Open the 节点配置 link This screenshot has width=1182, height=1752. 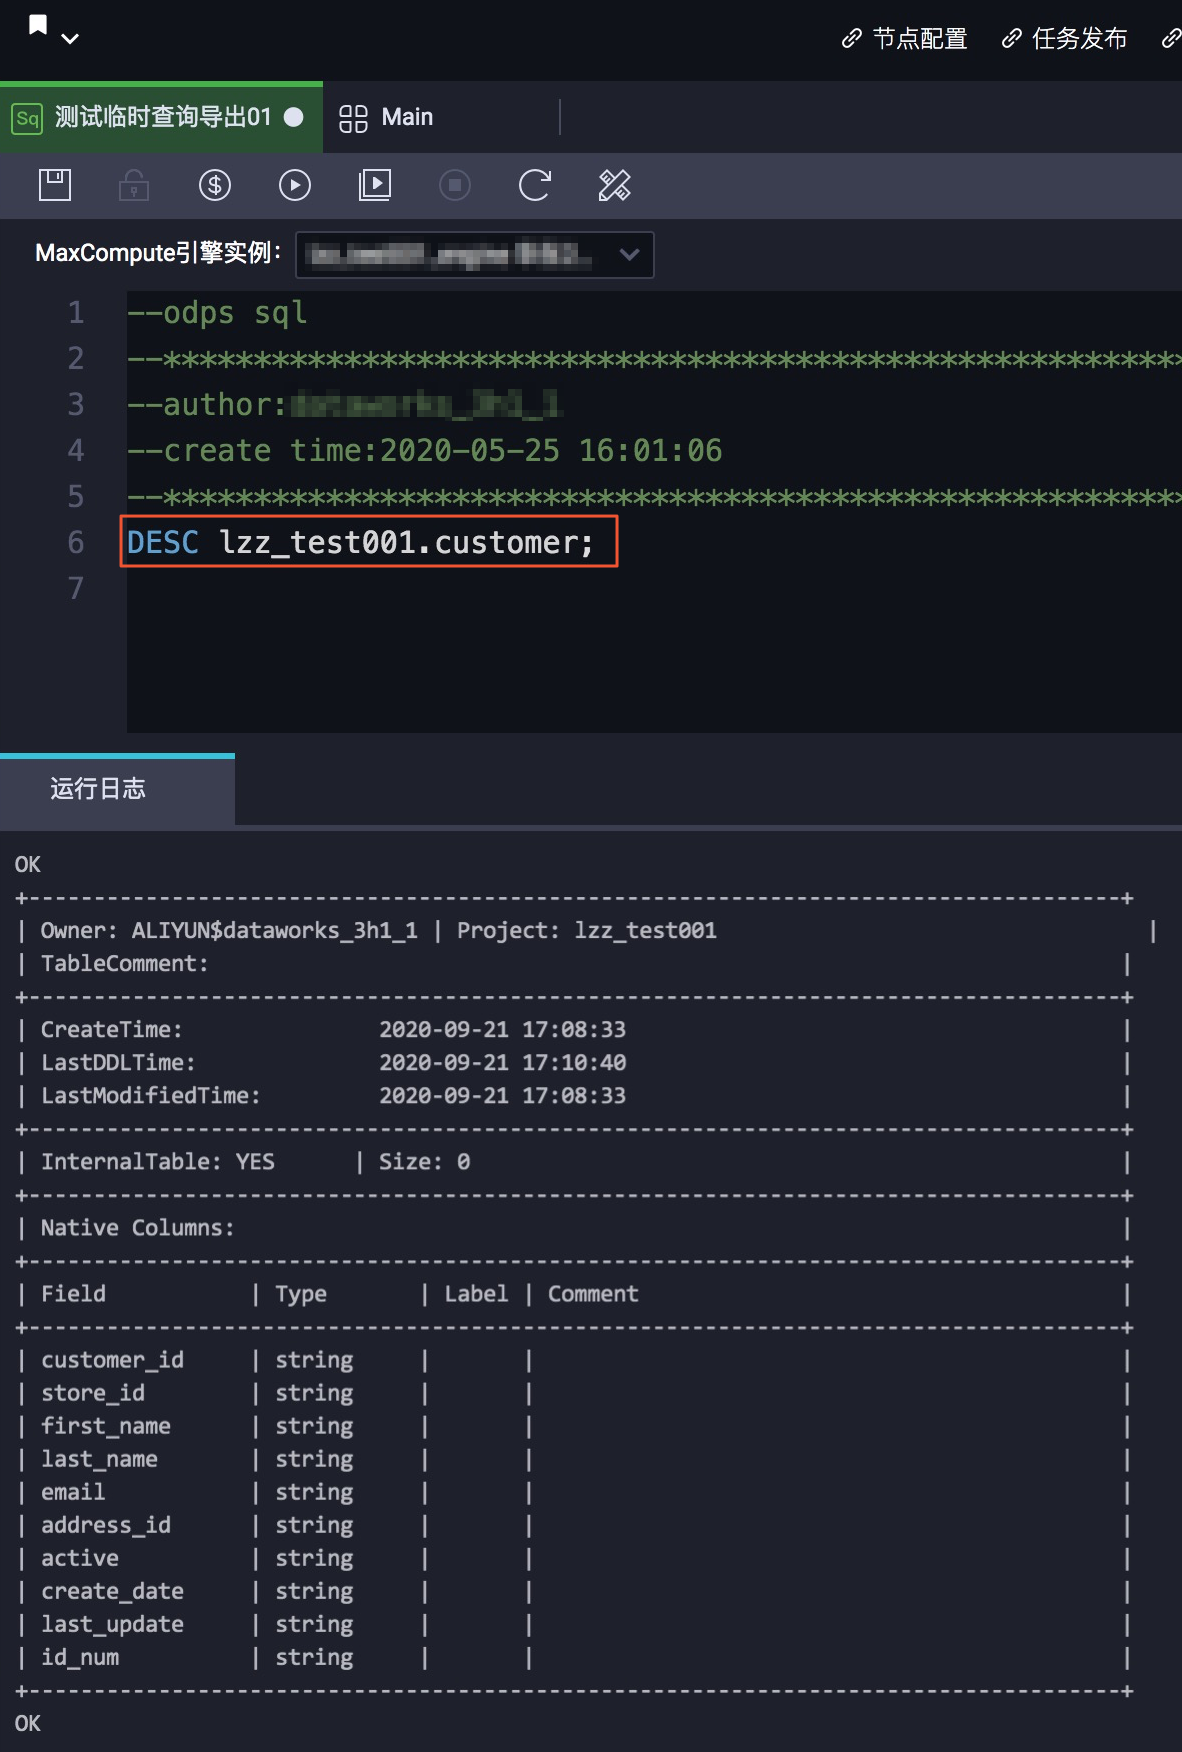coord(905,39)
